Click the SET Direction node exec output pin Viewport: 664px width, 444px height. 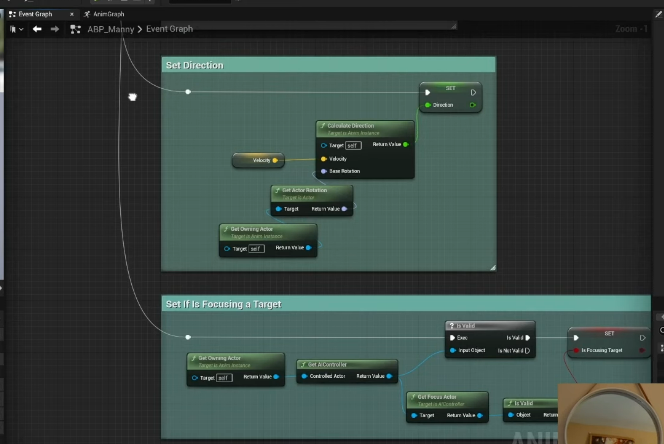coord(473,92)
